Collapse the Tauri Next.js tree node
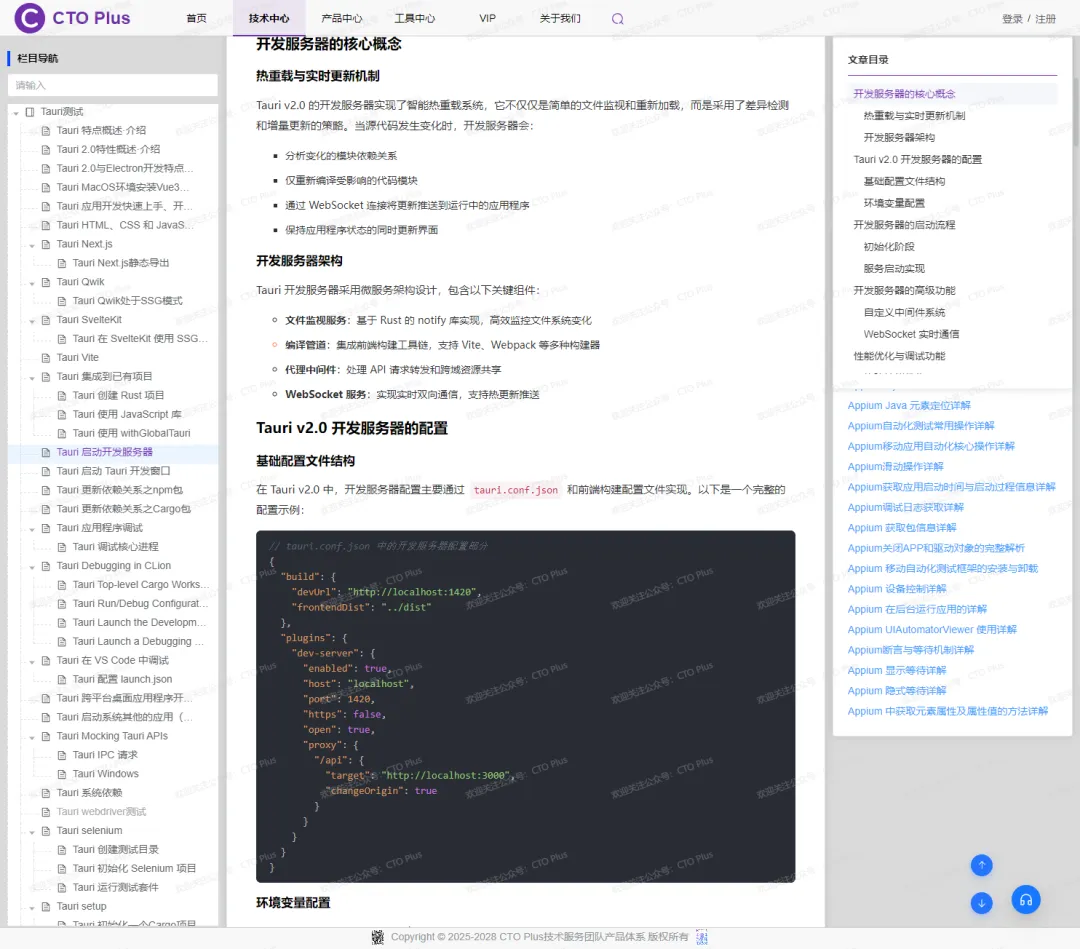Image resolution: width=1080 pixels, height=949 pixels. point(32,245)
